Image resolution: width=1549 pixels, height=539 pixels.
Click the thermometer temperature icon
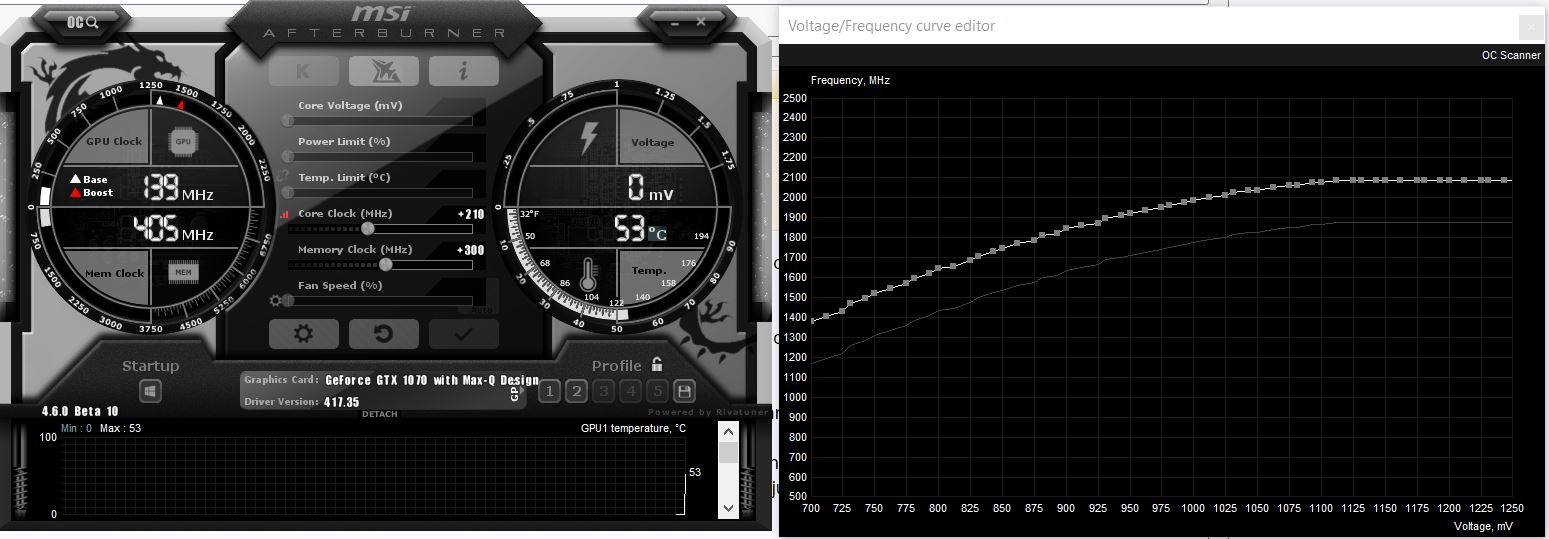coord(590,274)
